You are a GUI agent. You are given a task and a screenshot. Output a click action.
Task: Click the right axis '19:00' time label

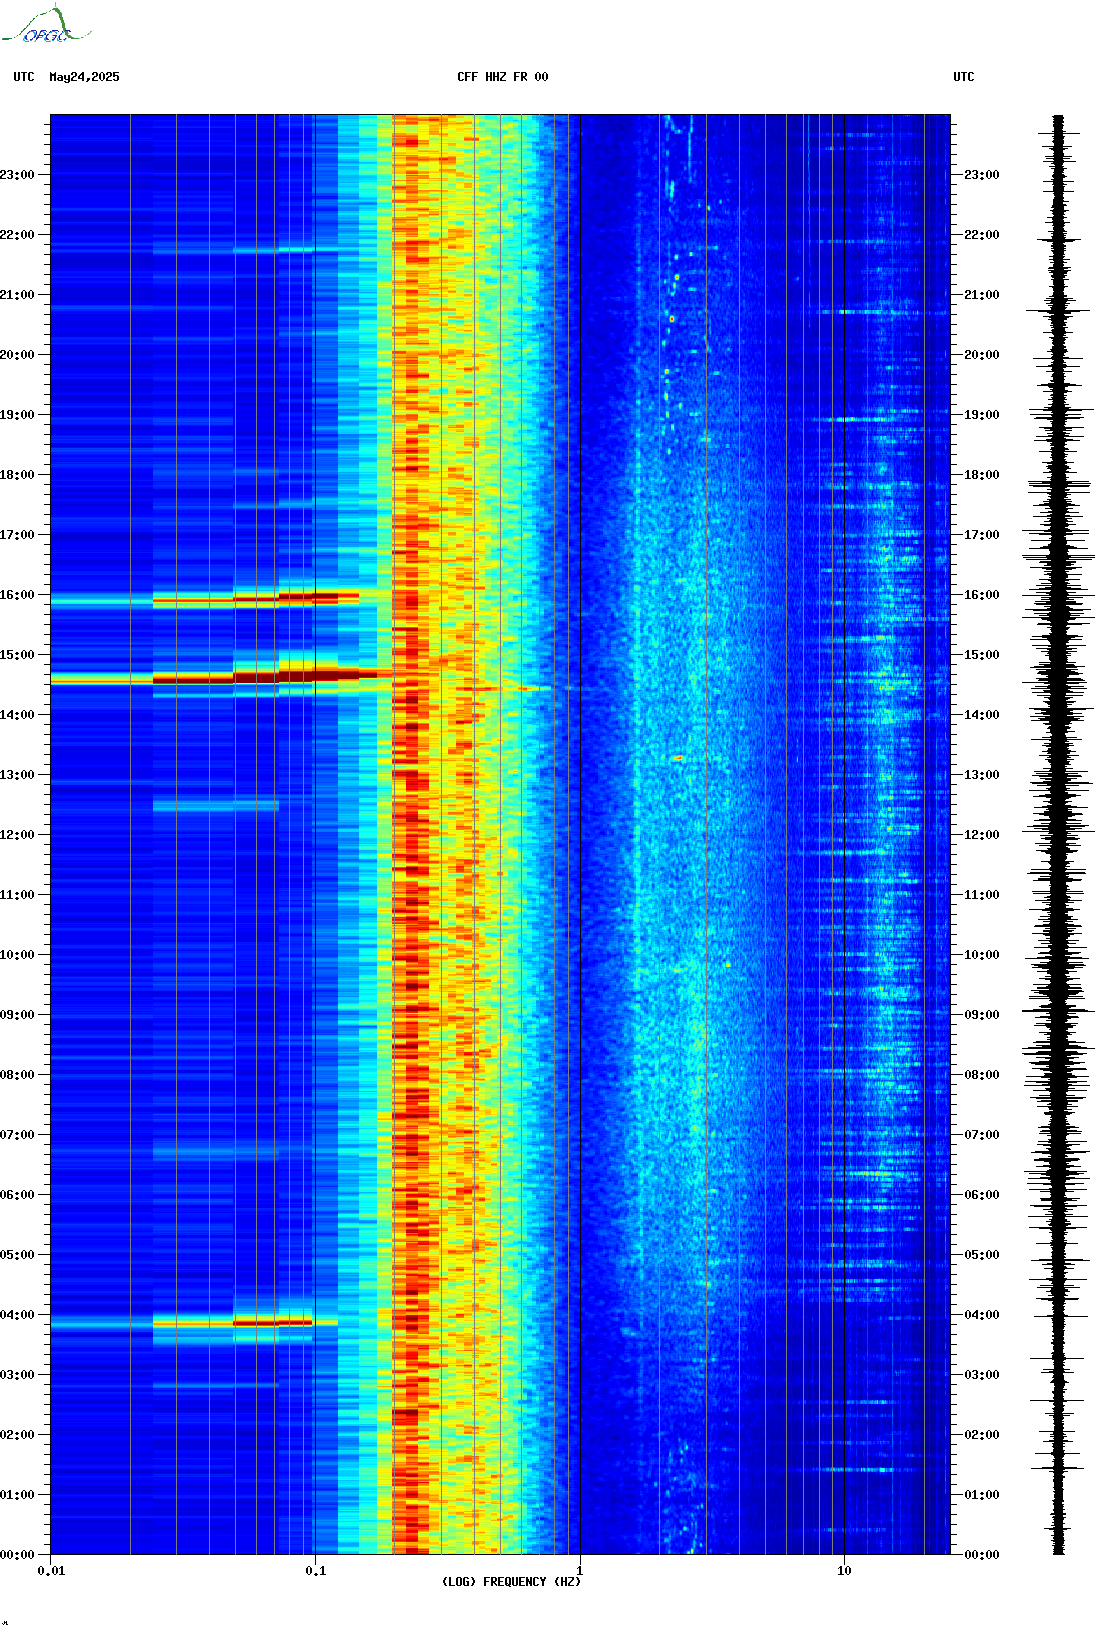click(982, 415)
